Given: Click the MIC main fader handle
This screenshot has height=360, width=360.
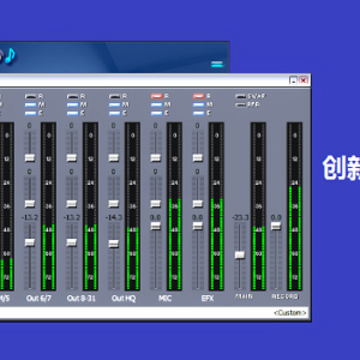Looking at the screenshot, I should (156, 226).
